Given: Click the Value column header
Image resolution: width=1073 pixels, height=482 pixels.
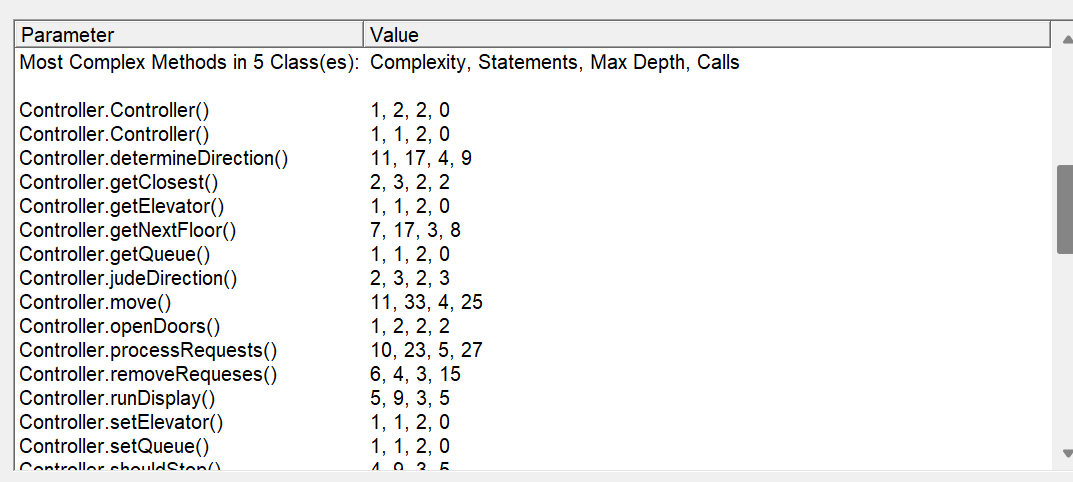Looking at the screenshot, I should [708, 35].
